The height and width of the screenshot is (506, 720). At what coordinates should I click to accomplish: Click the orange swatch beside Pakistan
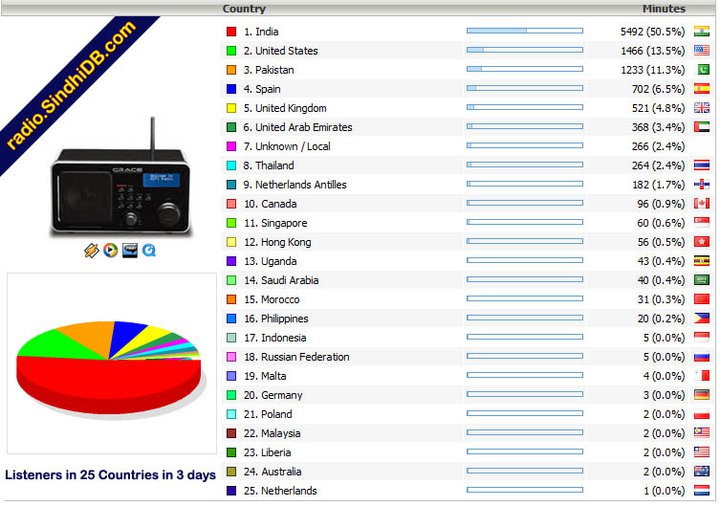pos(231,70)
